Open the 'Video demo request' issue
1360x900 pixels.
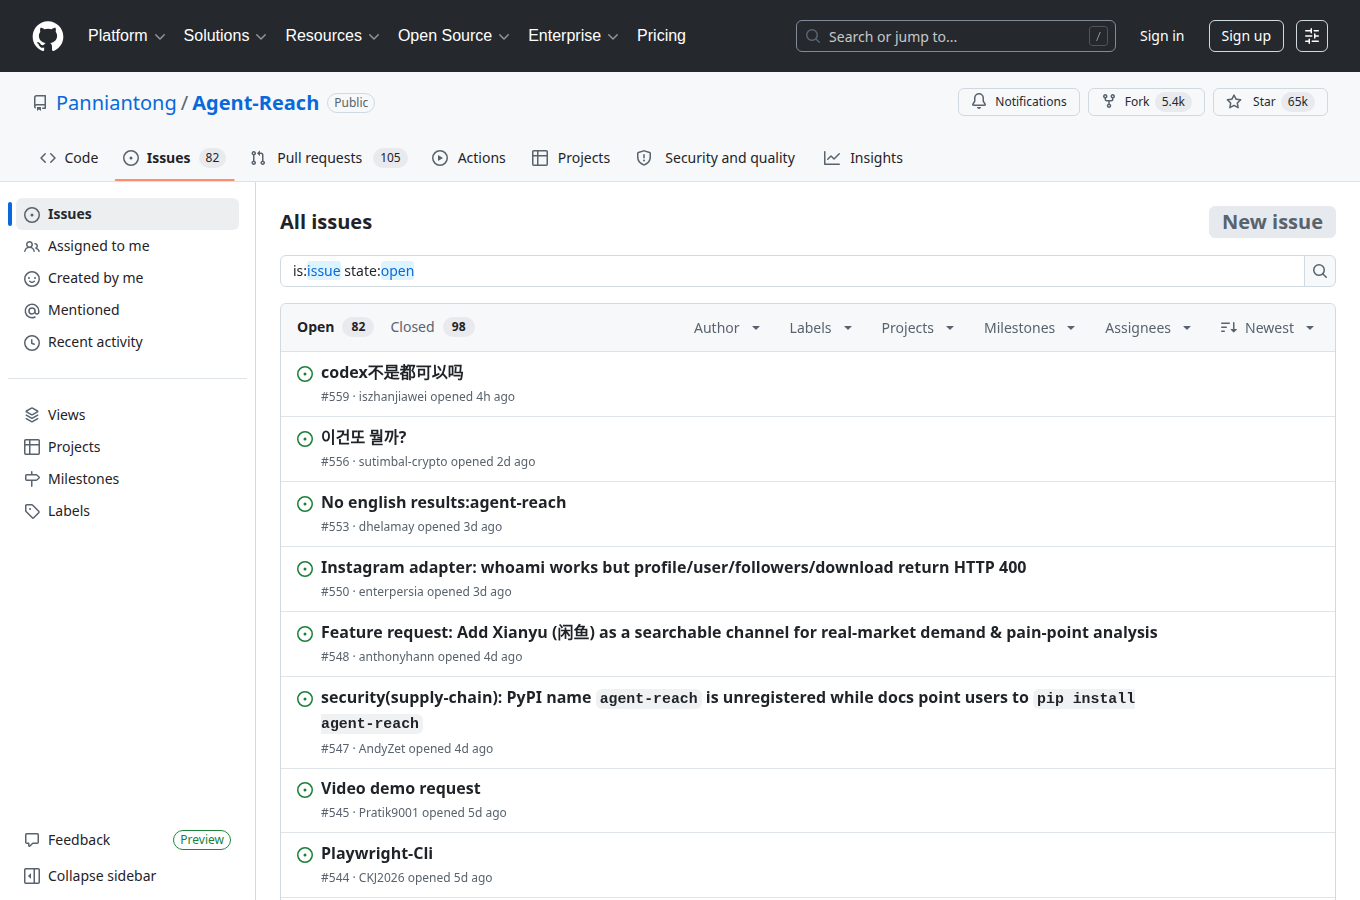[400, 788]
